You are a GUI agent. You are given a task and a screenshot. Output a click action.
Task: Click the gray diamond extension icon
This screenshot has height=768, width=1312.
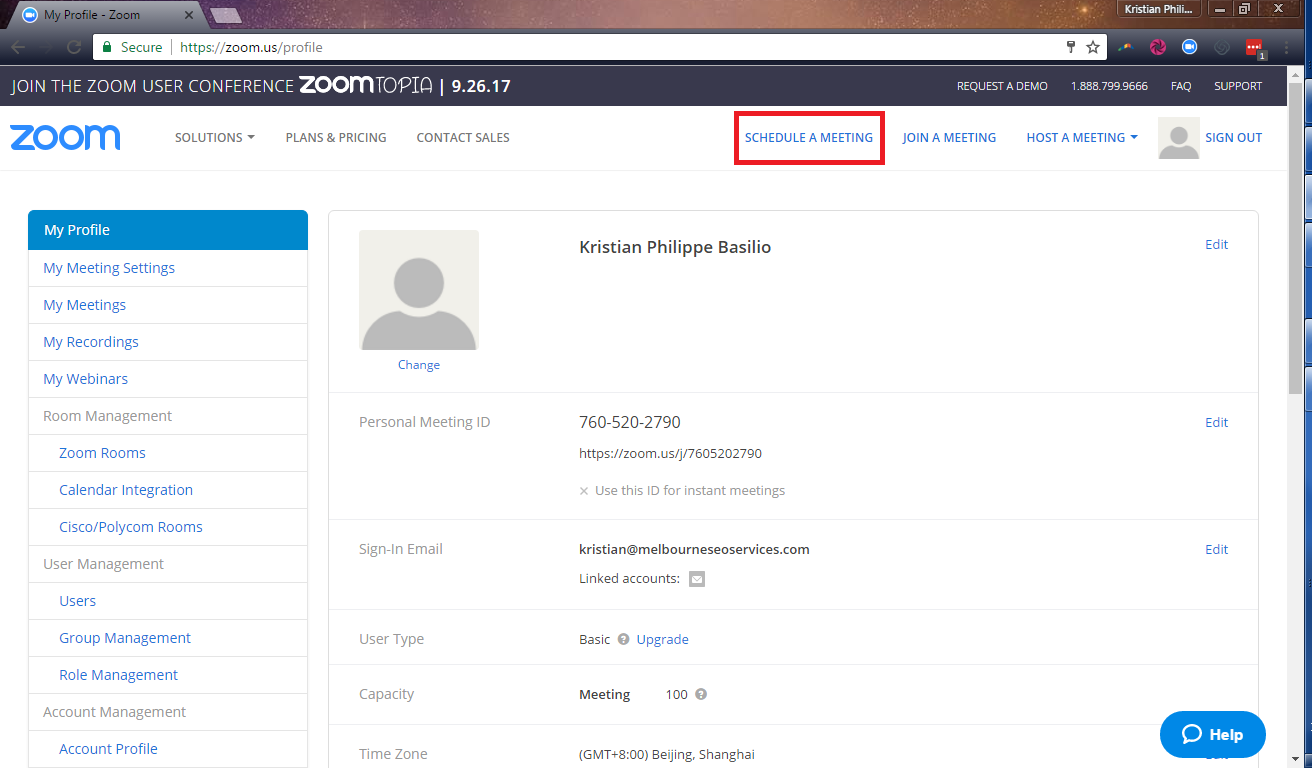click(x=1221, y=47)
